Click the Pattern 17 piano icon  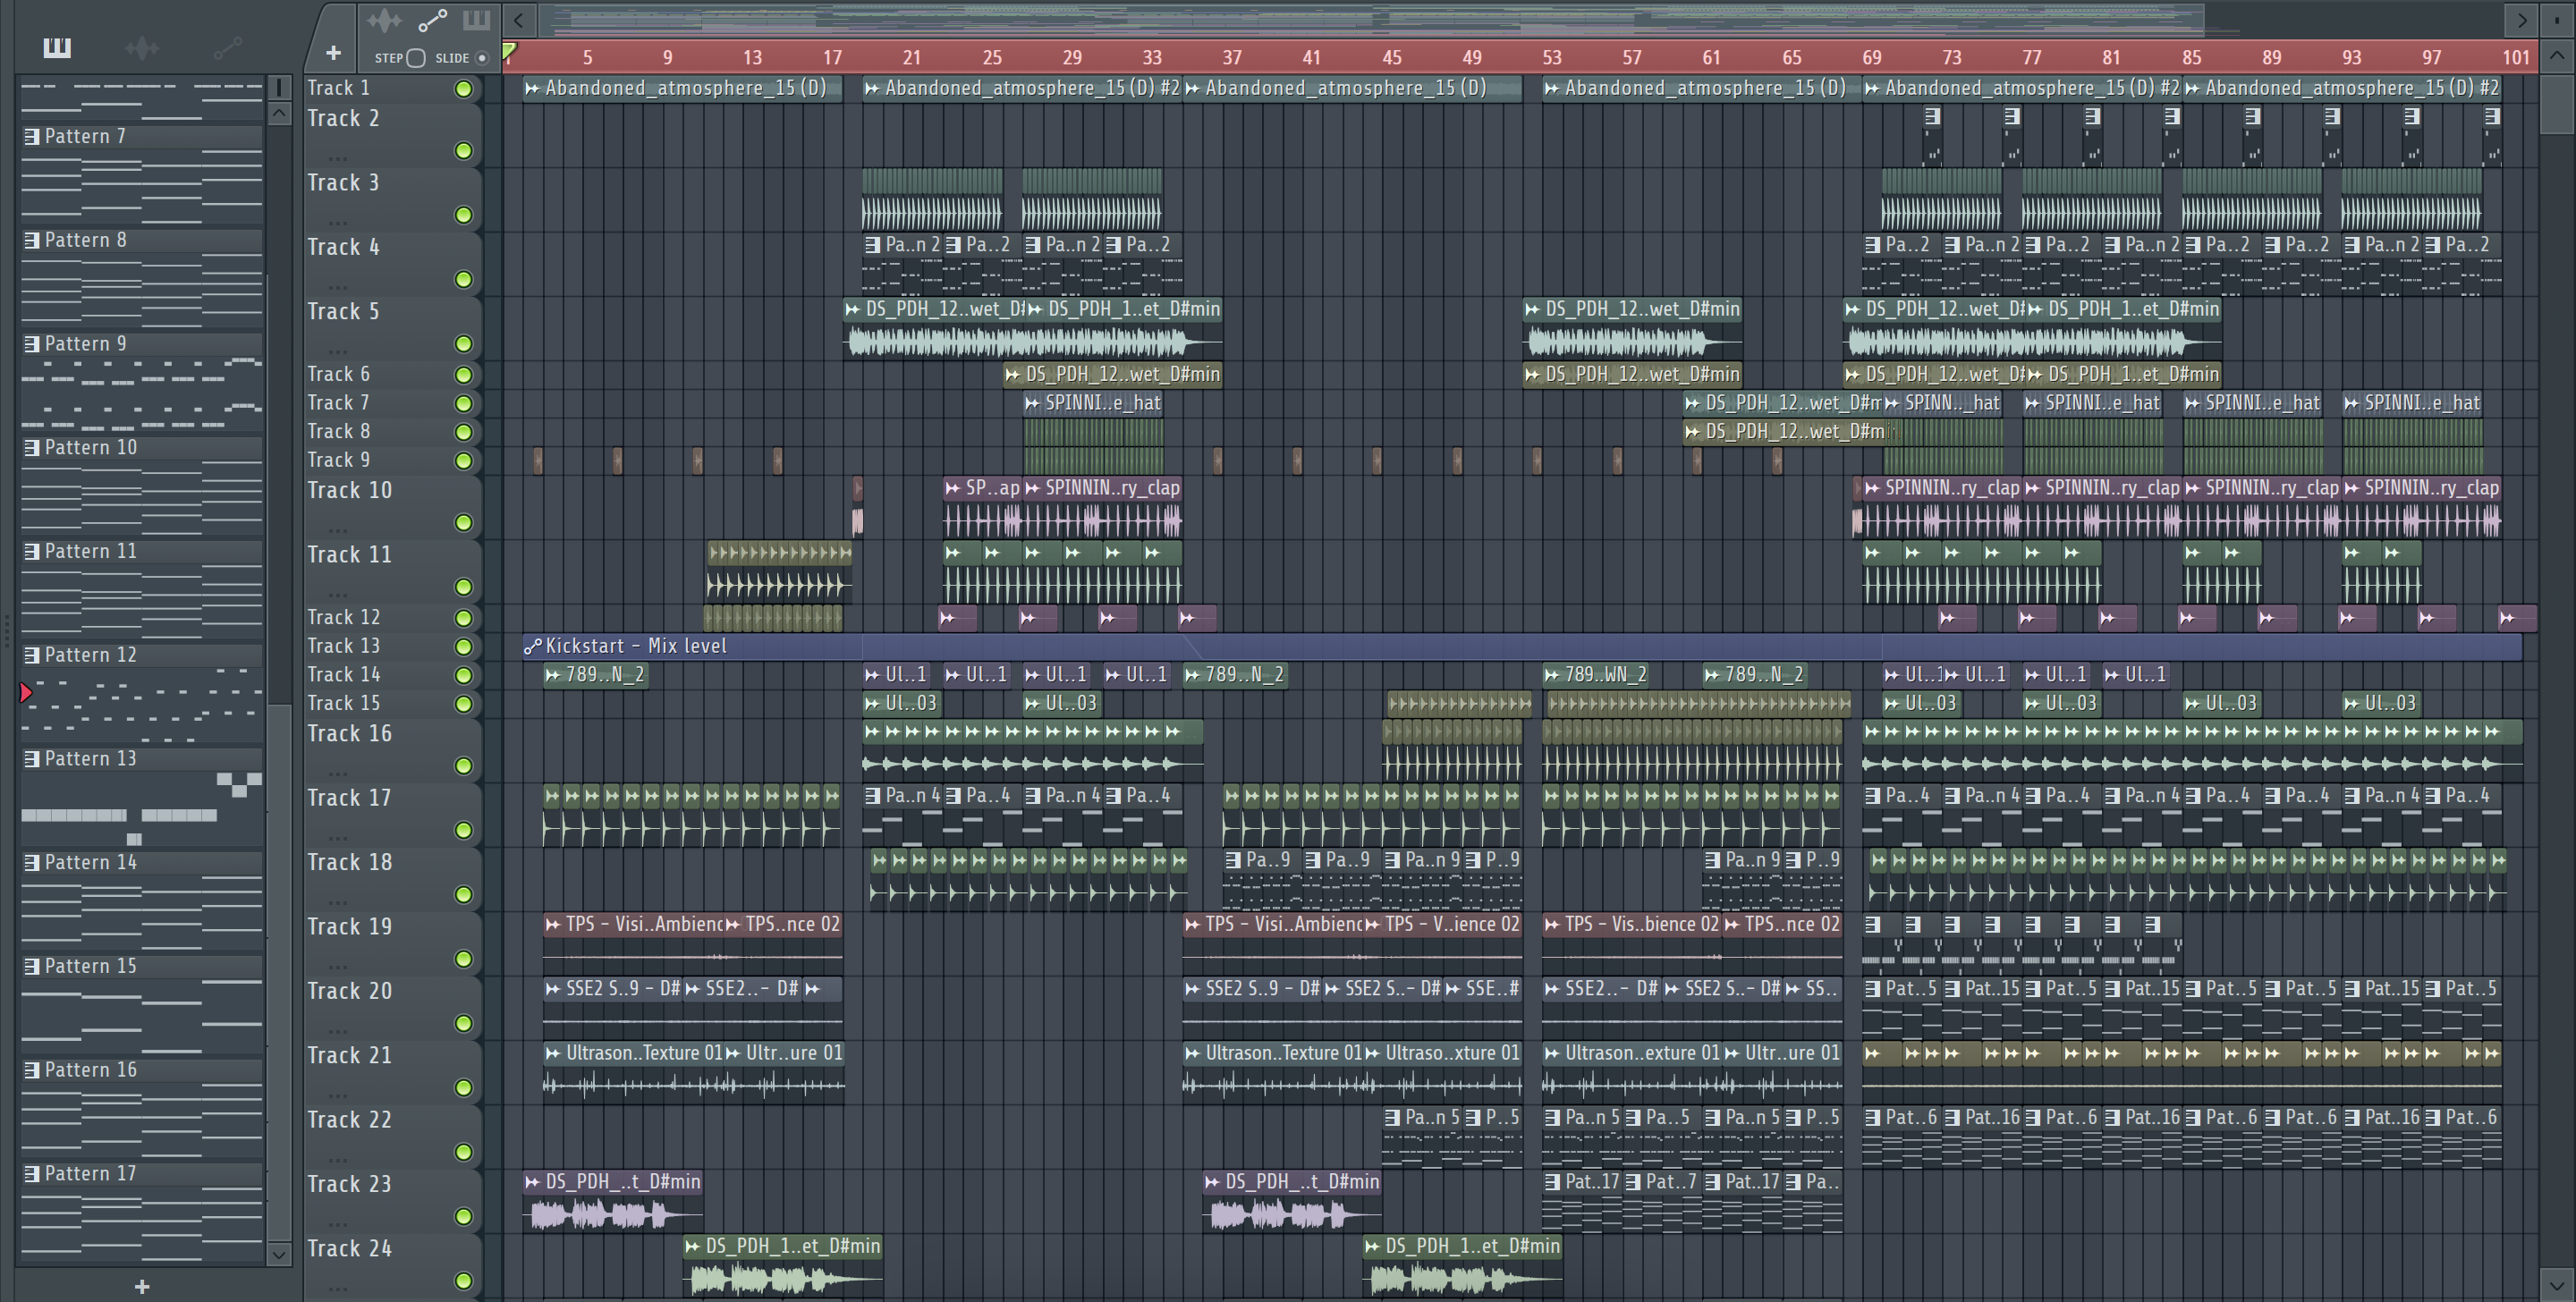32,1173
